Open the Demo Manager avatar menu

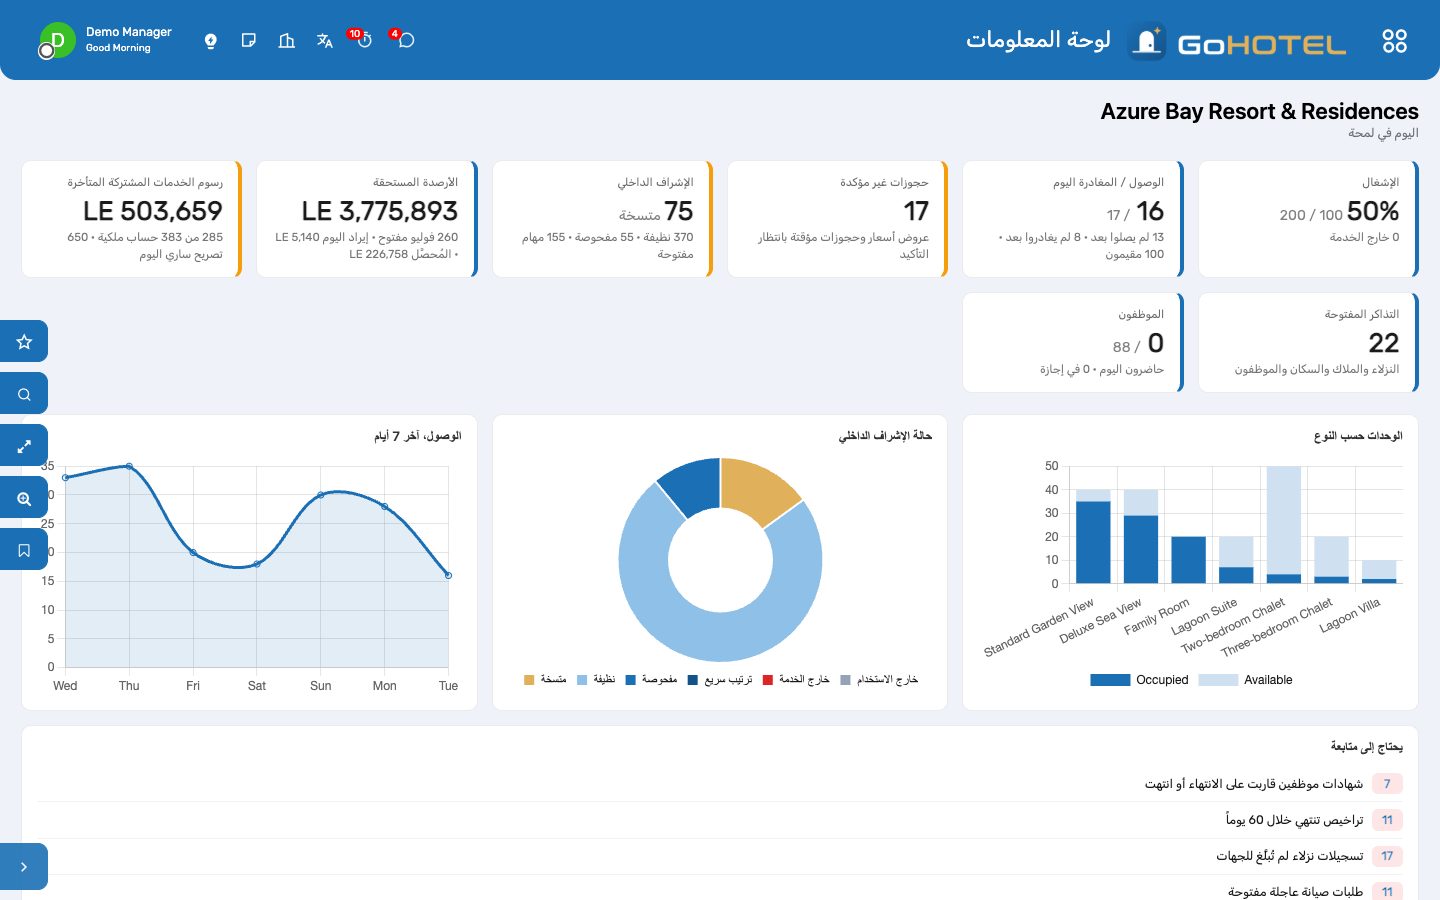coord(57,41)
